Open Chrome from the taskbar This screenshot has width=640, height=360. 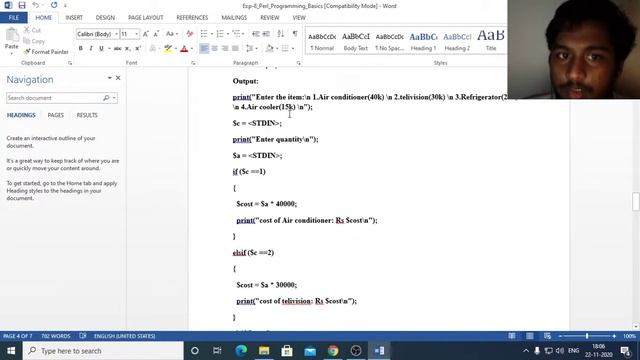pos(333,351)
